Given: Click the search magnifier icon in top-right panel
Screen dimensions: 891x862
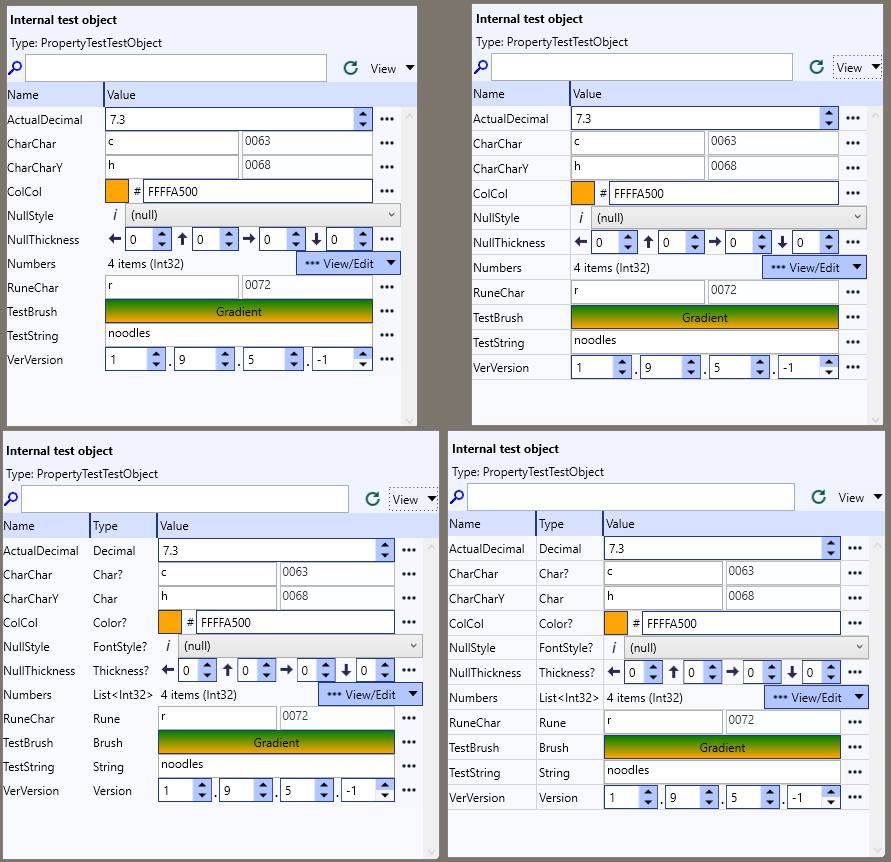Looking at the screenshot, I should pyautogui.click(x=481, y=67).
